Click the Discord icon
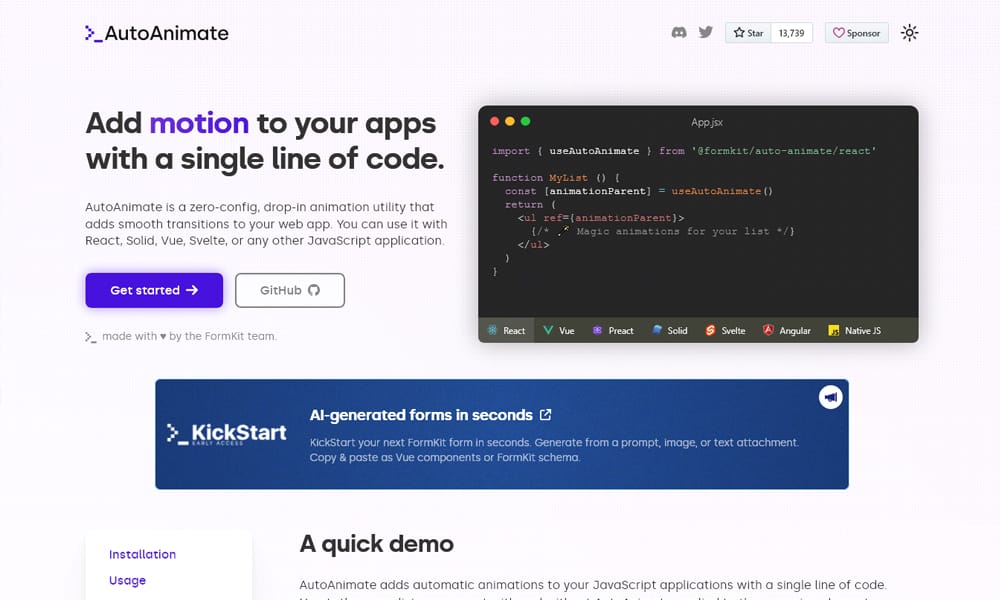This screenshot has width=1000, height=600. point(679,31)
